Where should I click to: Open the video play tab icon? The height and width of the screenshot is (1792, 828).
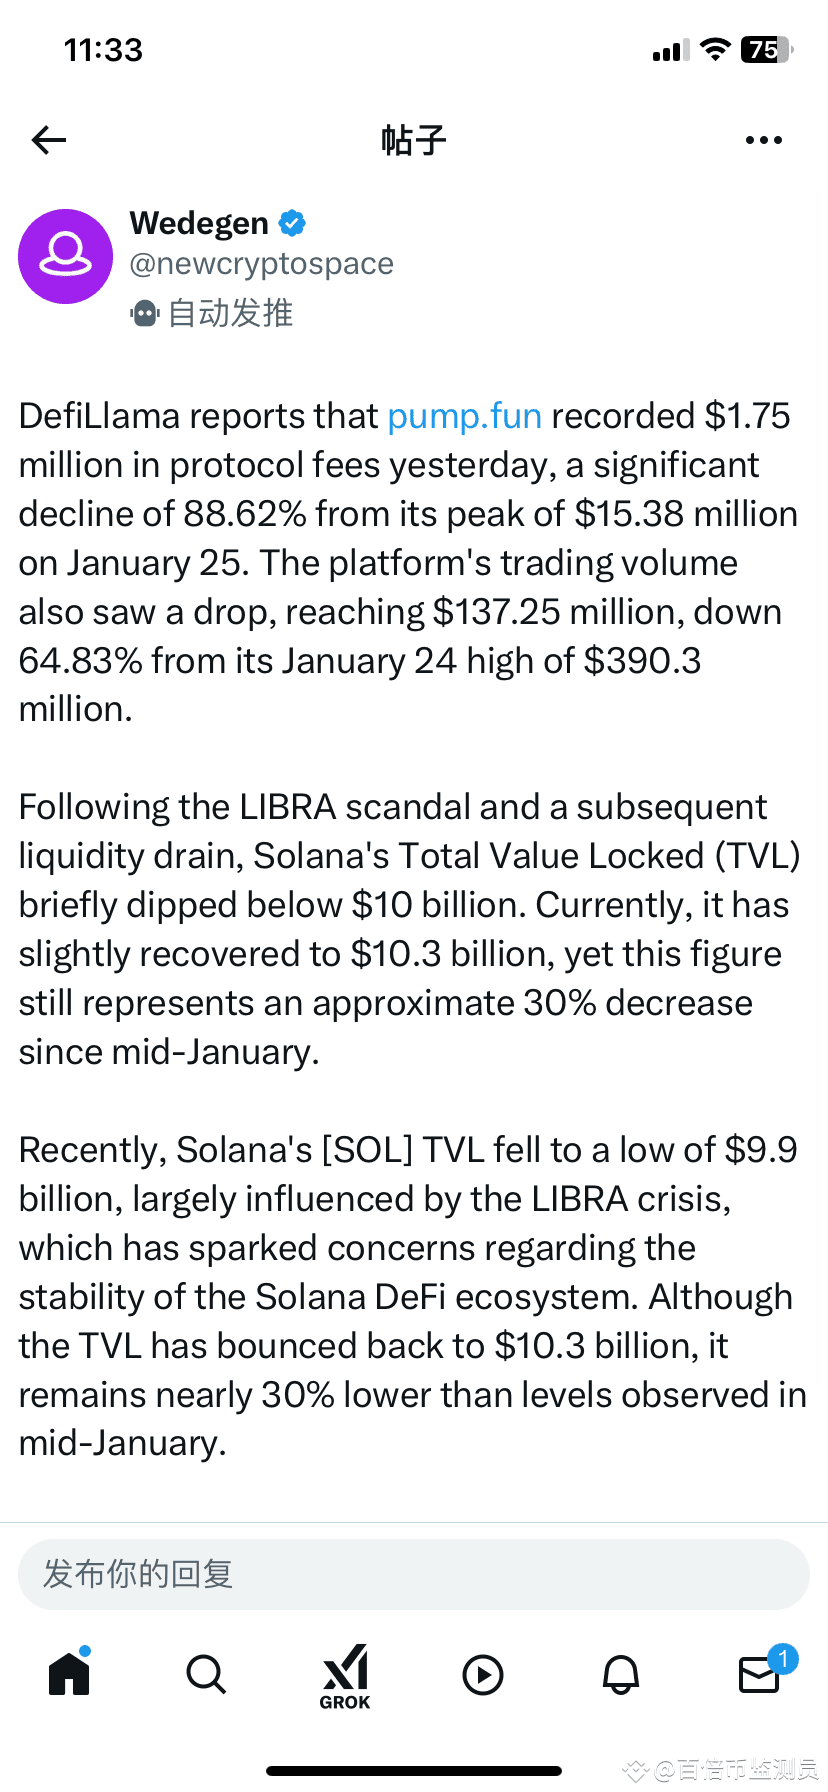483,1675
